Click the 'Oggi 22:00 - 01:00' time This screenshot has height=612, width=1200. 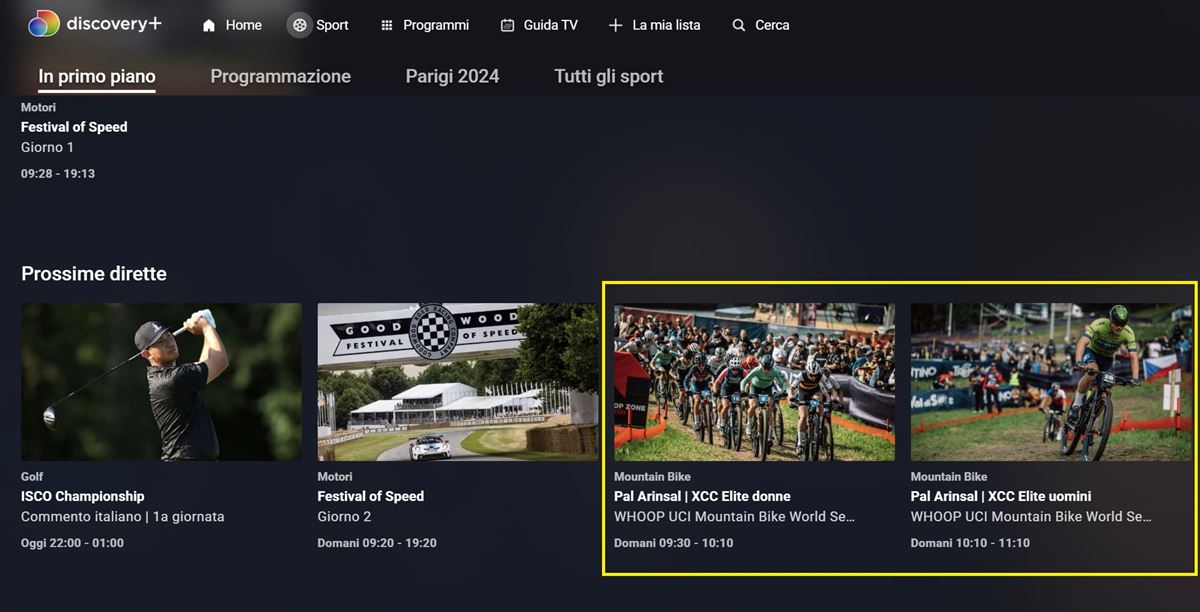(x=72, y=543)
